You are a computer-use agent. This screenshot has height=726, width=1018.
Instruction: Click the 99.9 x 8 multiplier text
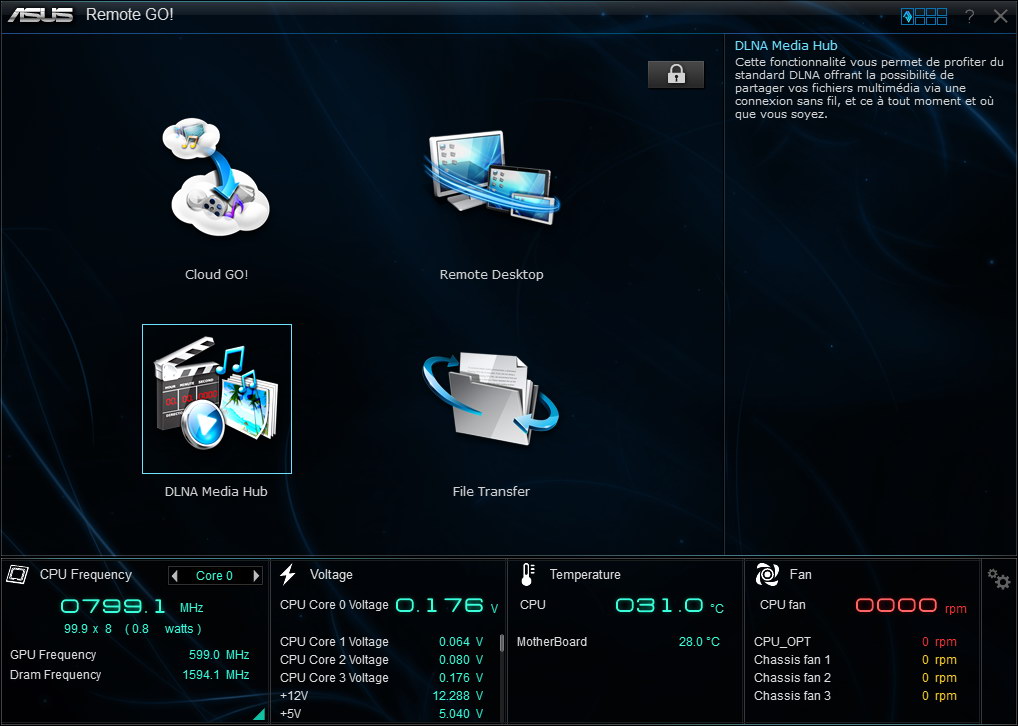[x=88, y=629]
